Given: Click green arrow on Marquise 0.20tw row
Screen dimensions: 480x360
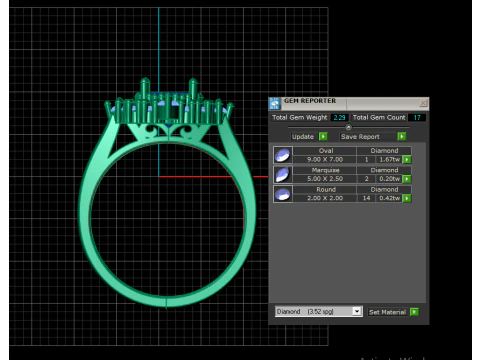Looking at the screenshot, I should (x=407, y=179).
